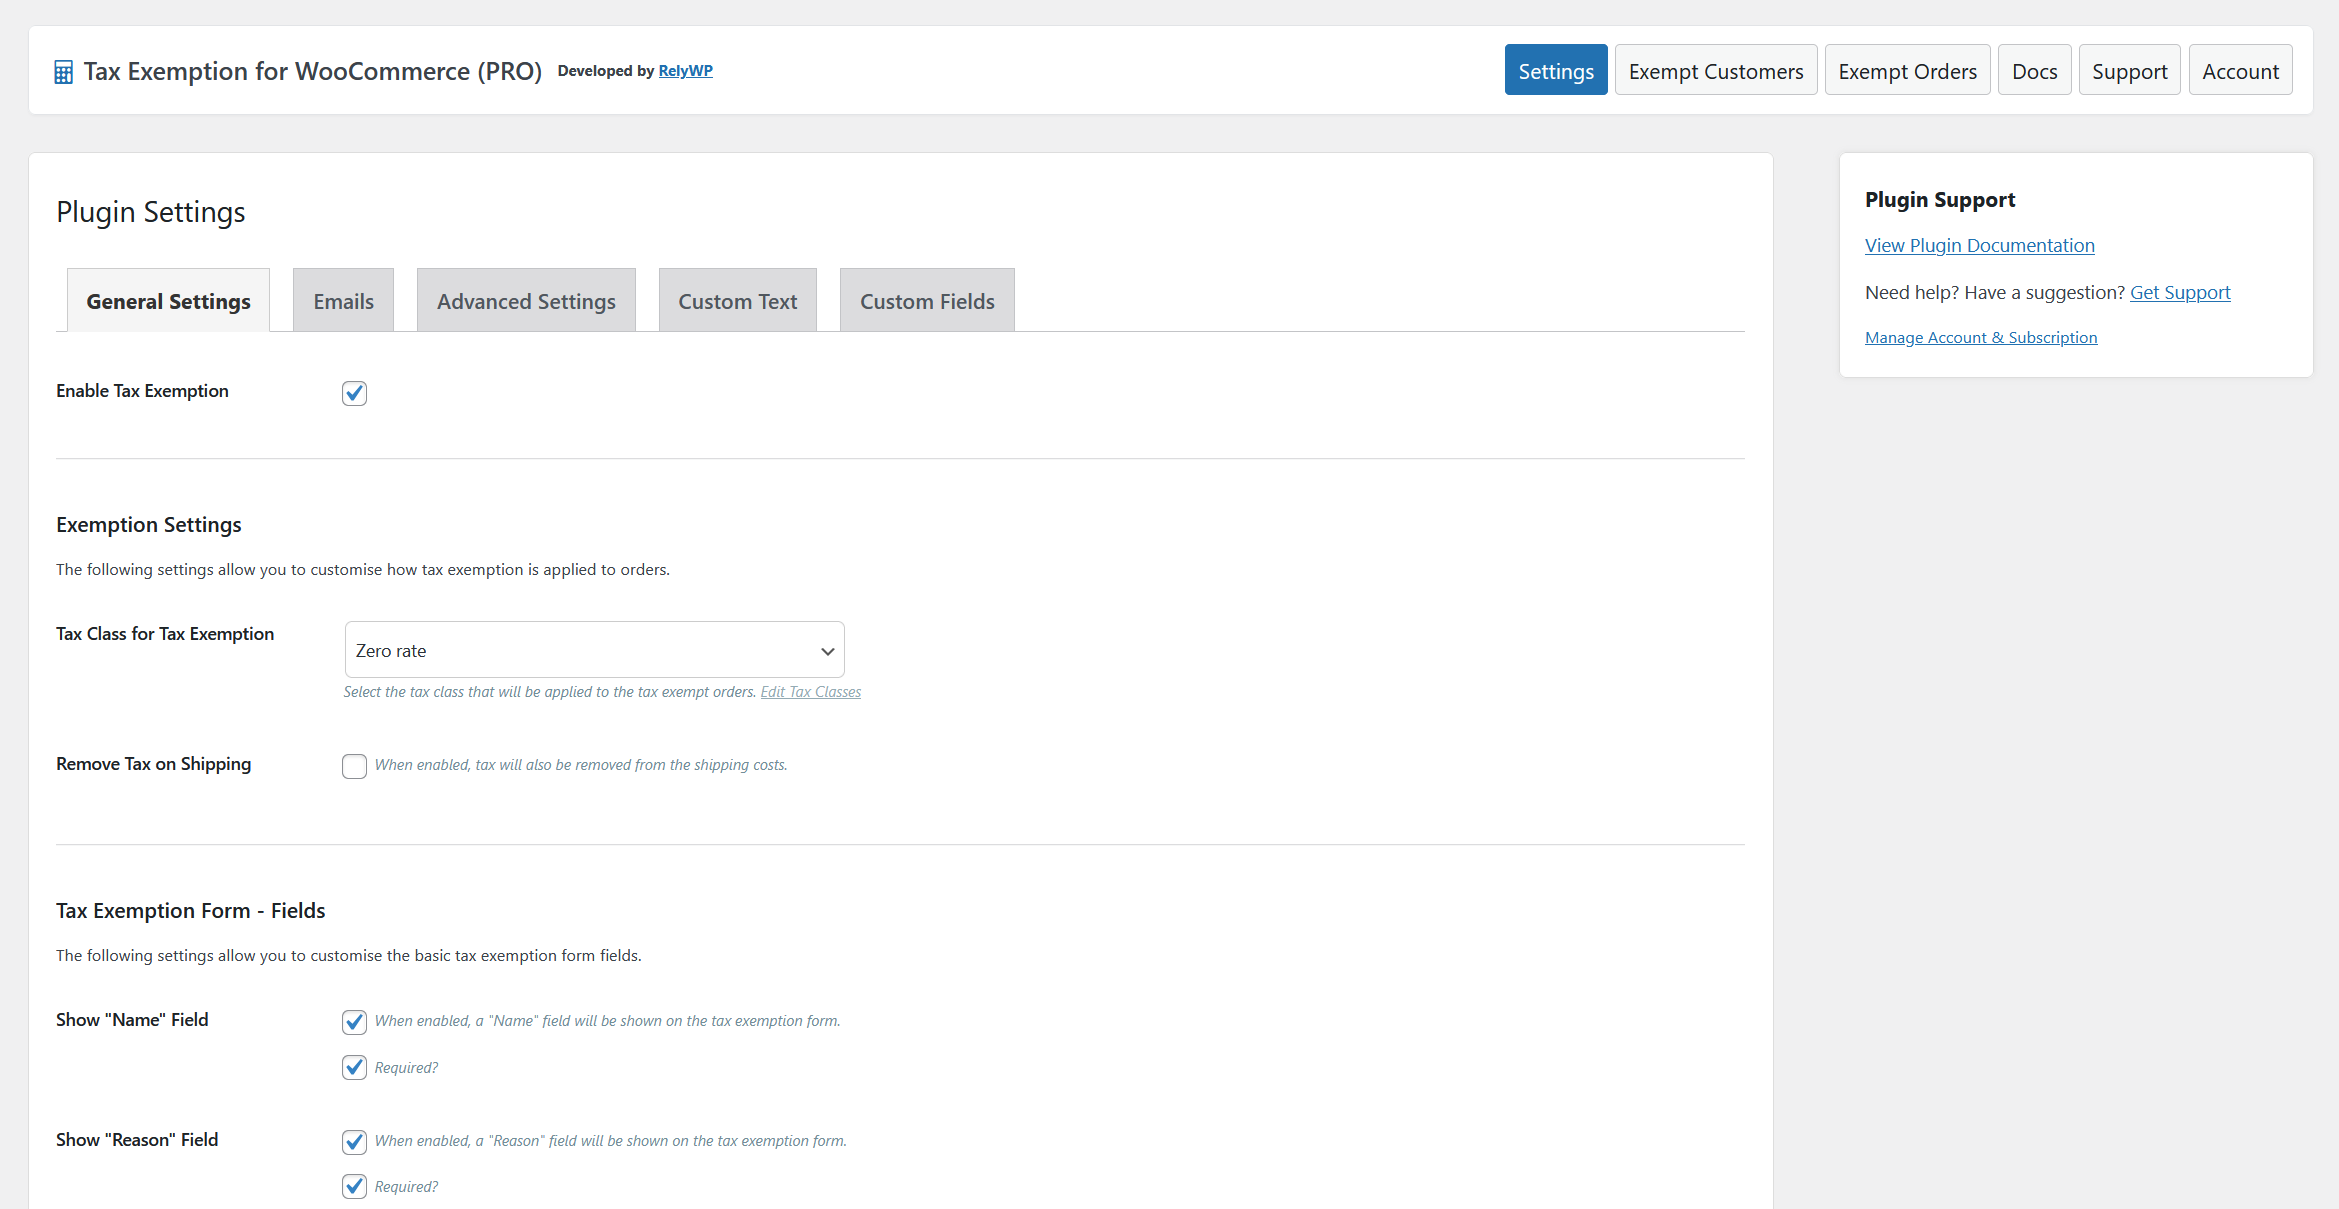
Task: Disable the Enable Tax Exemption checkbox
Action: coord(354,393)
